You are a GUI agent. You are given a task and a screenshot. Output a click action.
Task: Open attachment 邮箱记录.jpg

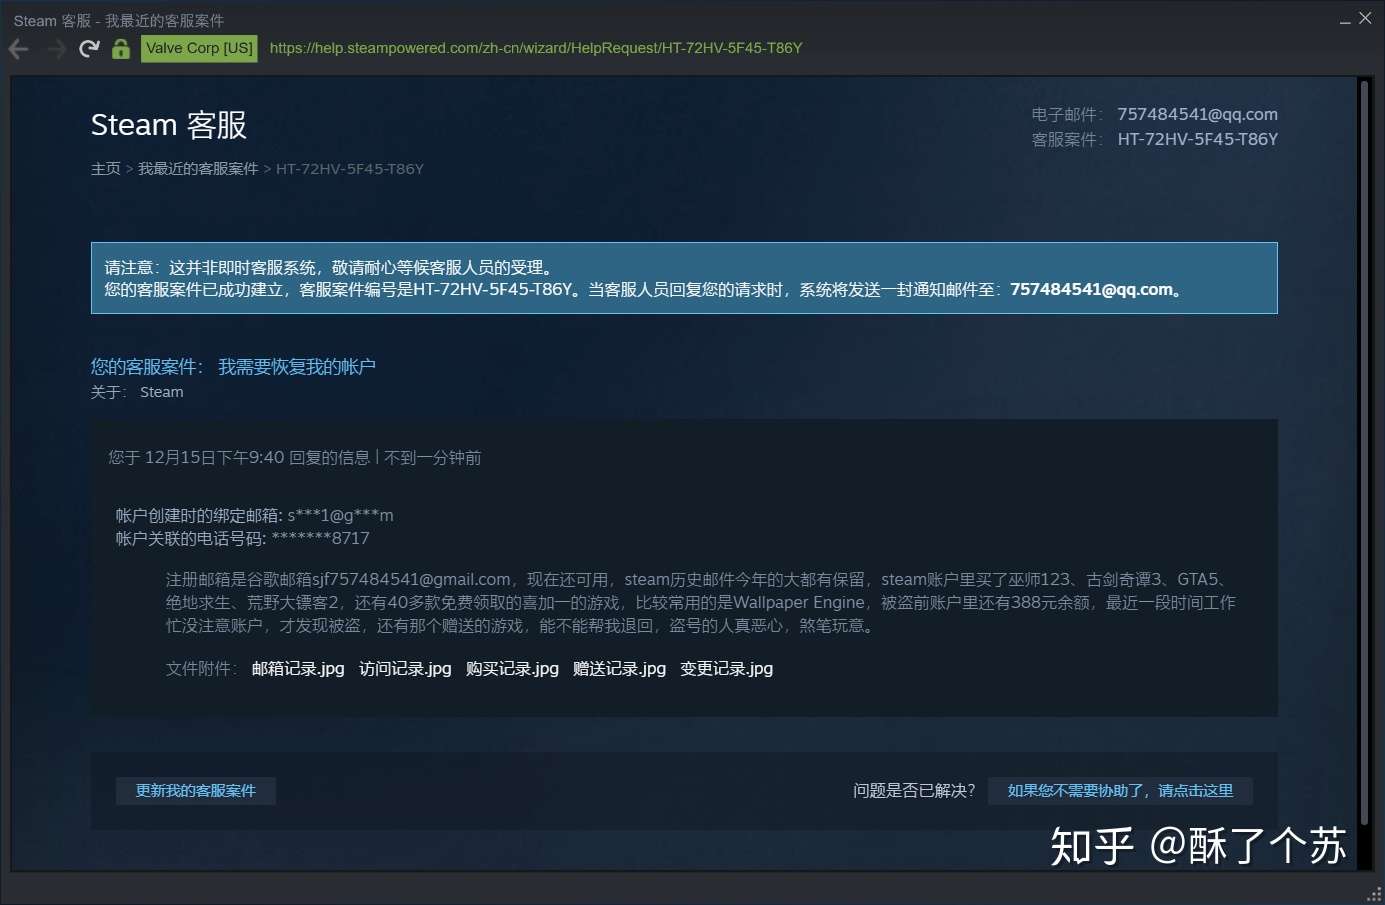298,669
